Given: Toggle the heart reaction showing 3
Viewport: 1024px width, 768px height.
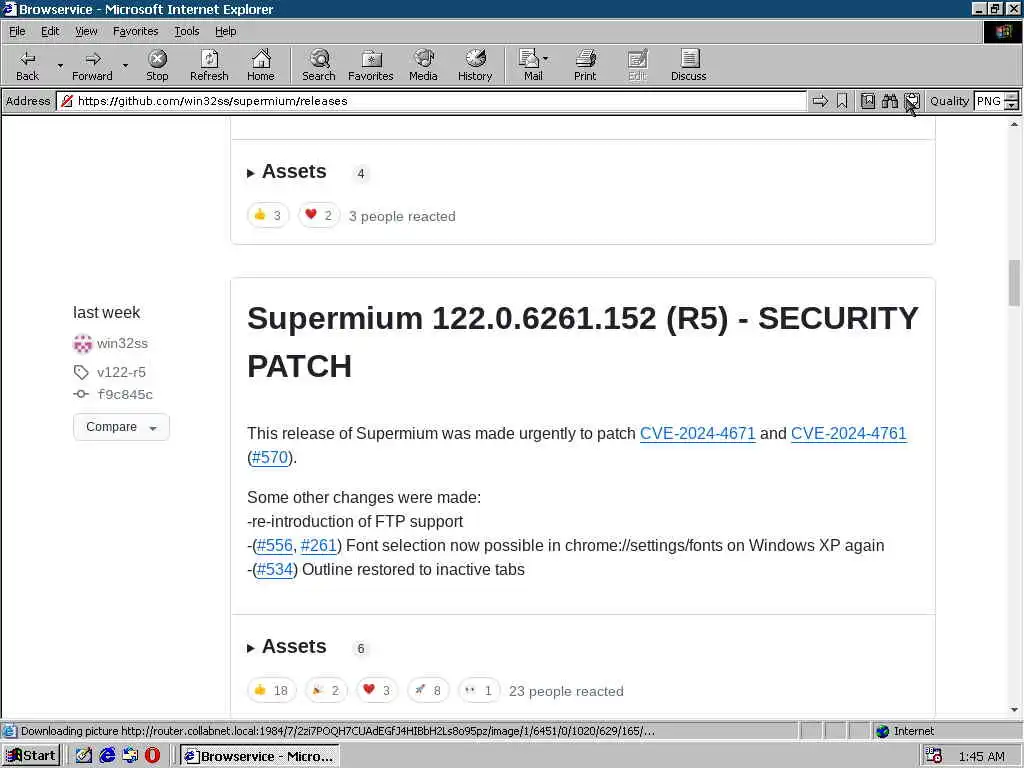Looking at the screenshot, I should [x=377, y=690].
